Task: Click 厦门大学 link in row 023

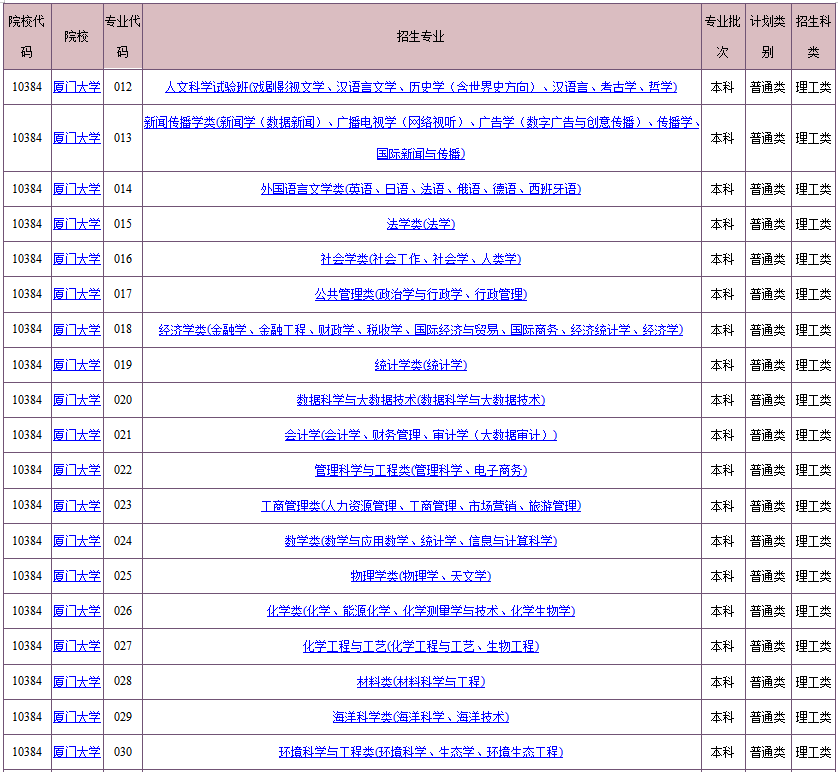Action: click(x=77, y=505)
